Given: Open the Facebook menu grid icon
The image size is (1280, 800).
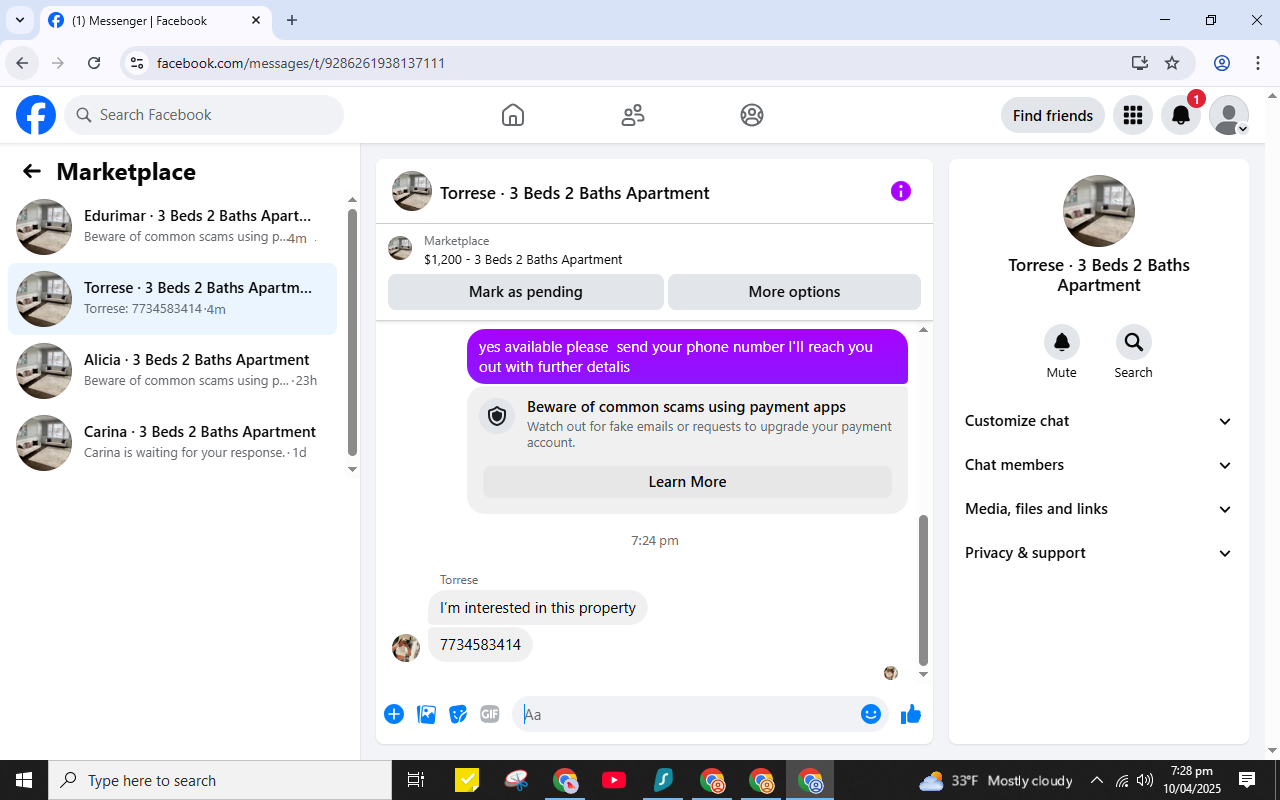Looking at the screenshot, I should coord(1133,115).
